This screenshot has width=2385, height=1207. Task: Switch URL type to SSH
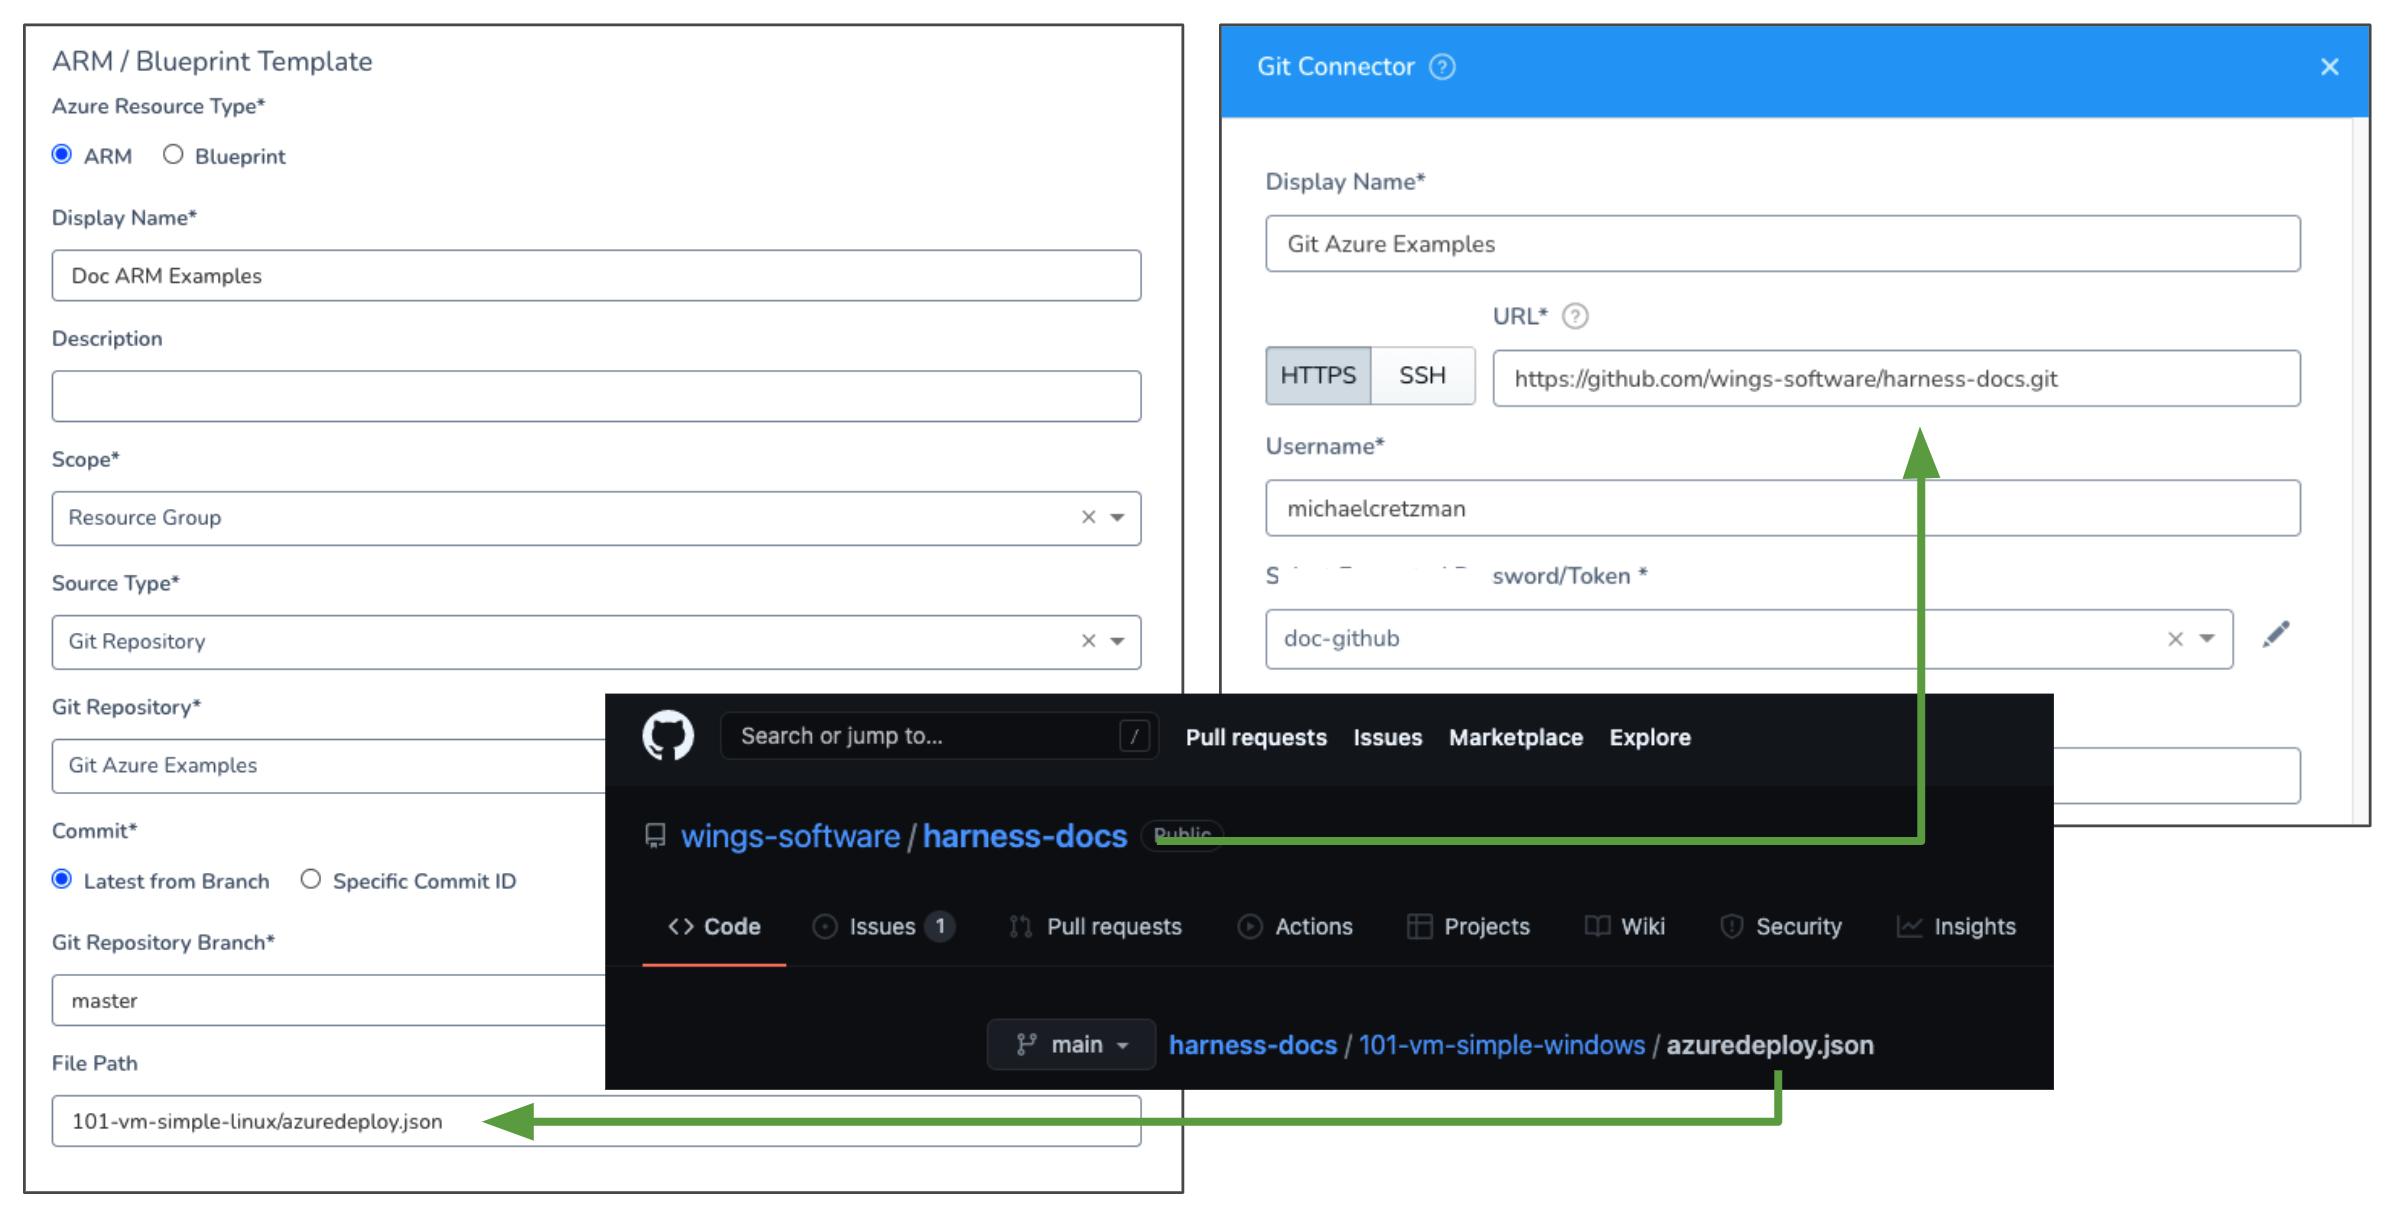1422,376
